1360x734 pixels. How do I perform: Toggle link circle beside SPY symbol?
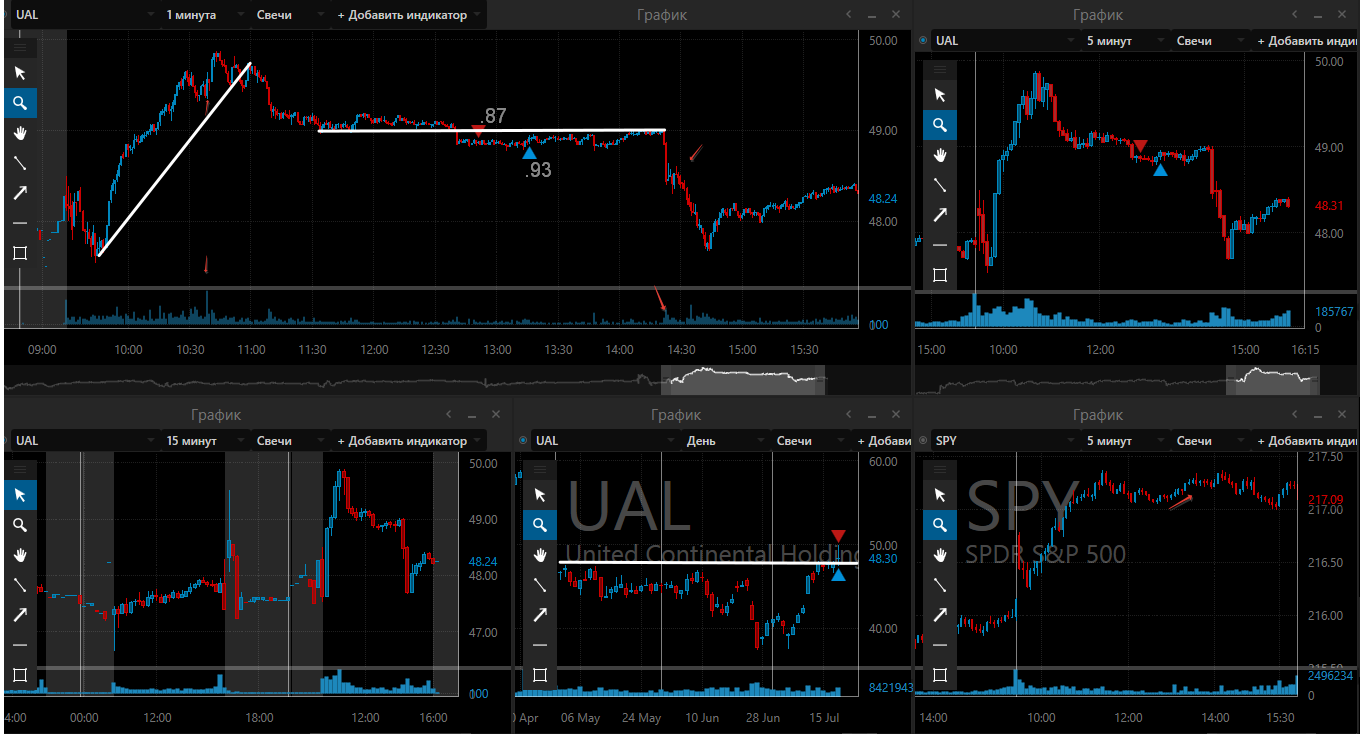[x=922, y=441]
